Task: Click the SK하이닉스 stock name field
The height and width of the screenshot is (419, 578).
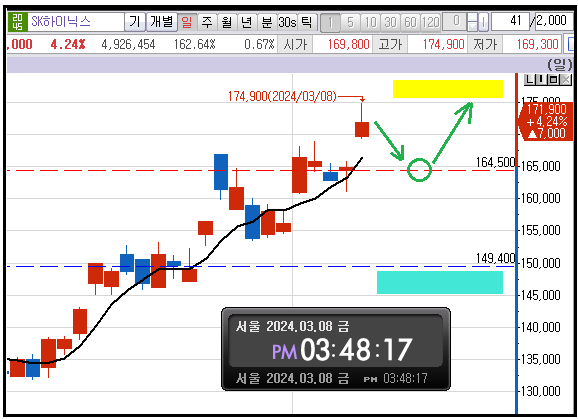Action: tap(76, 22)
